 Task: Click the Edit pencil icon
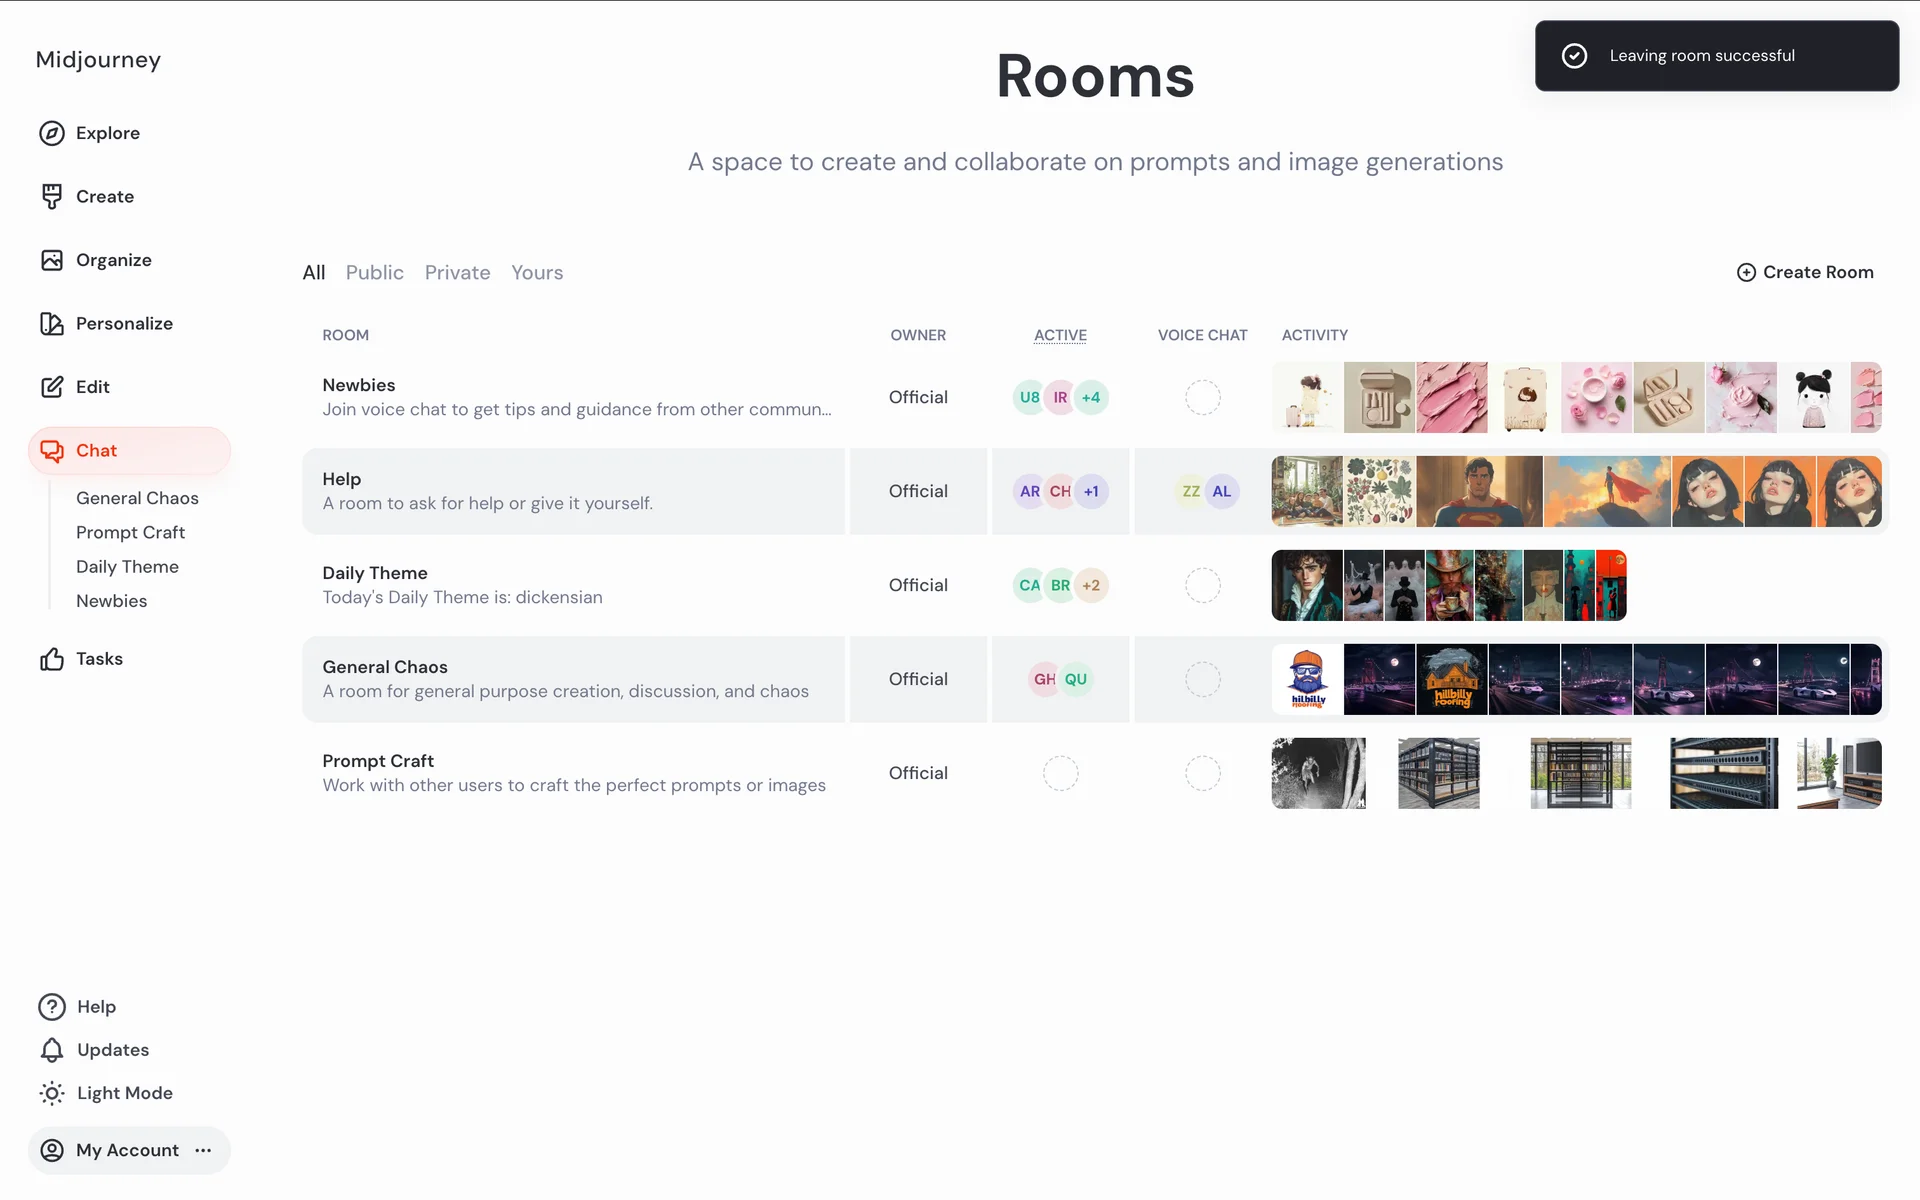tap(52, 387)
